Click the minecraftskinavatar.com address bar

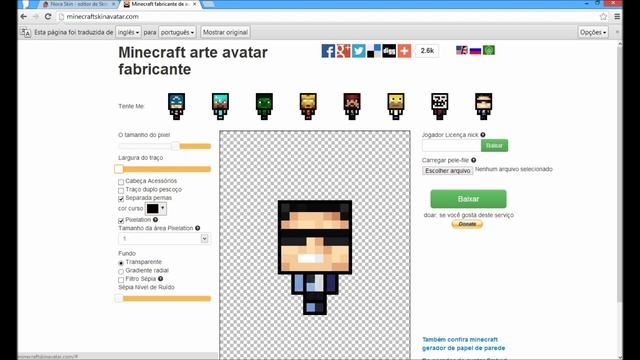(327, 17)
